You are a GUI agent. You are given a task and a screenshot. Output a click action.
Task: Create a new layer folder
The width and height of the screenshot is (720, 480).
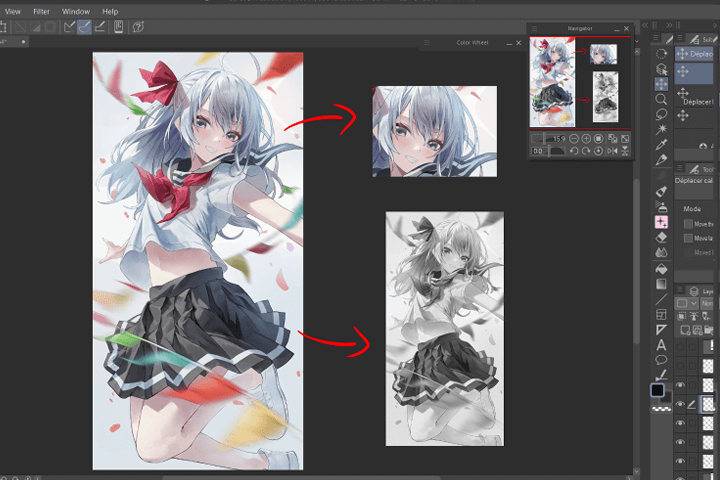coord(709,330)
